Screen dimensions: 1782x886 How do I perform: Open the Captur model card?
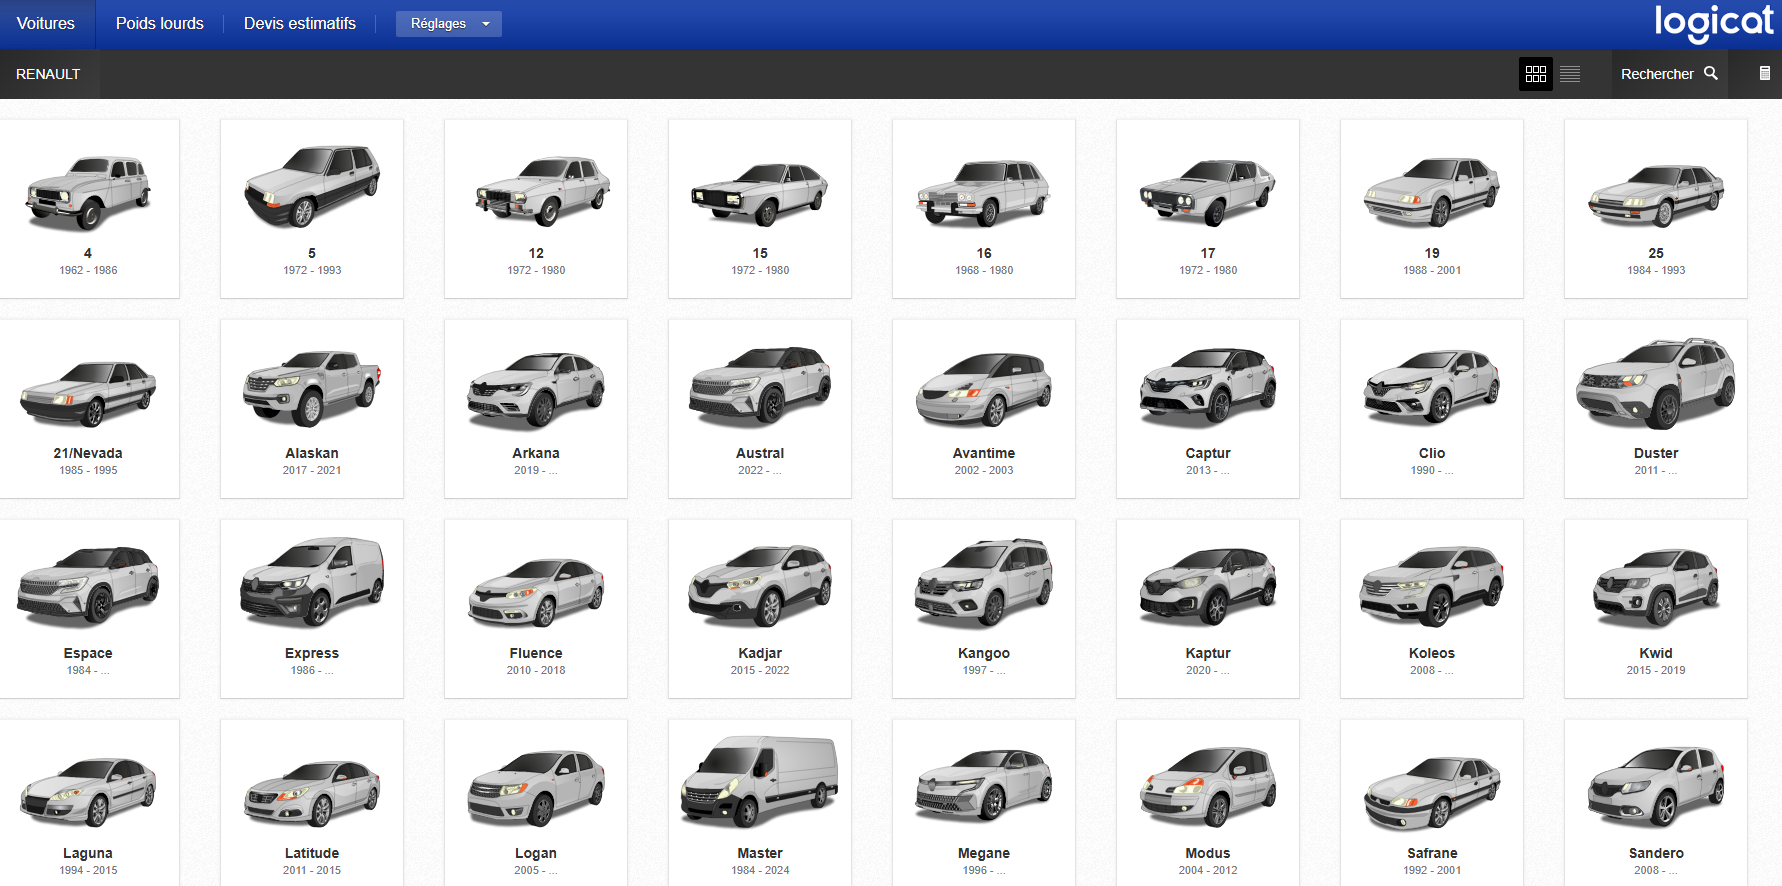pos(1208,409)
